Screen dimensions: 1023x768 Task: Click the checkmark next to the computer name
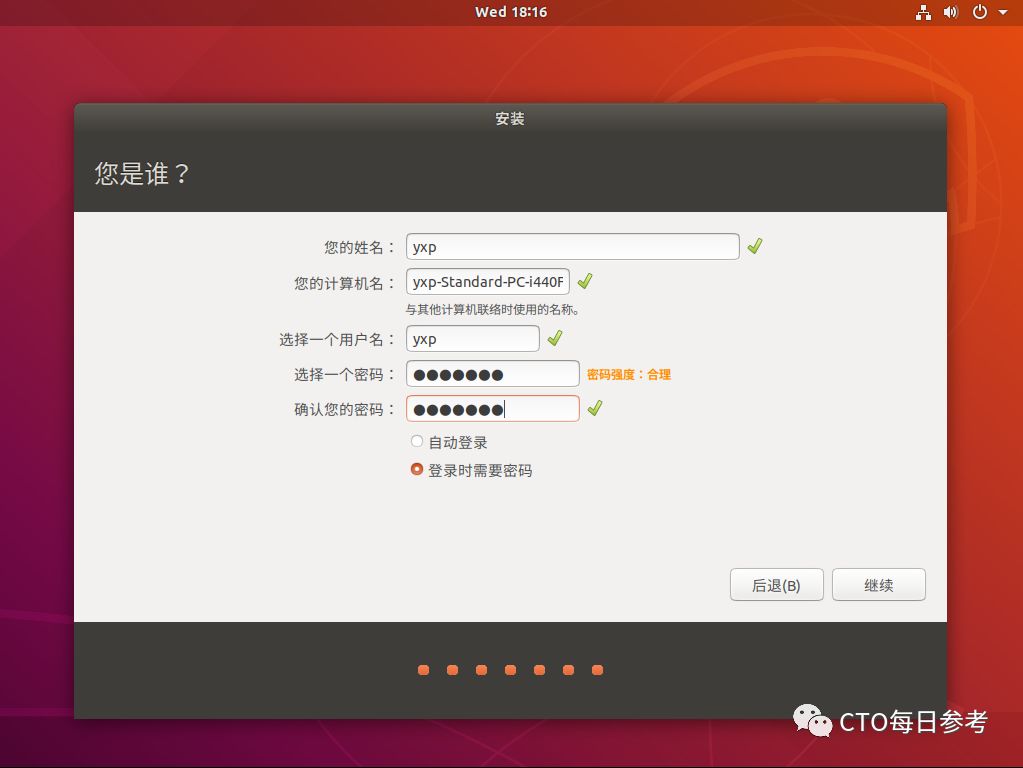point(585,281)
